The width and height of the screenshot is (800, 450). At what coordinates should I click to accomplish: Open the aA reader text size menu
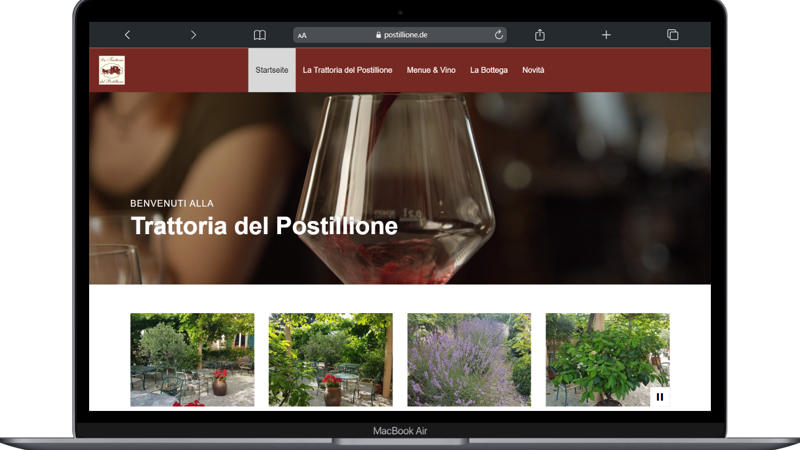point(302,35)
